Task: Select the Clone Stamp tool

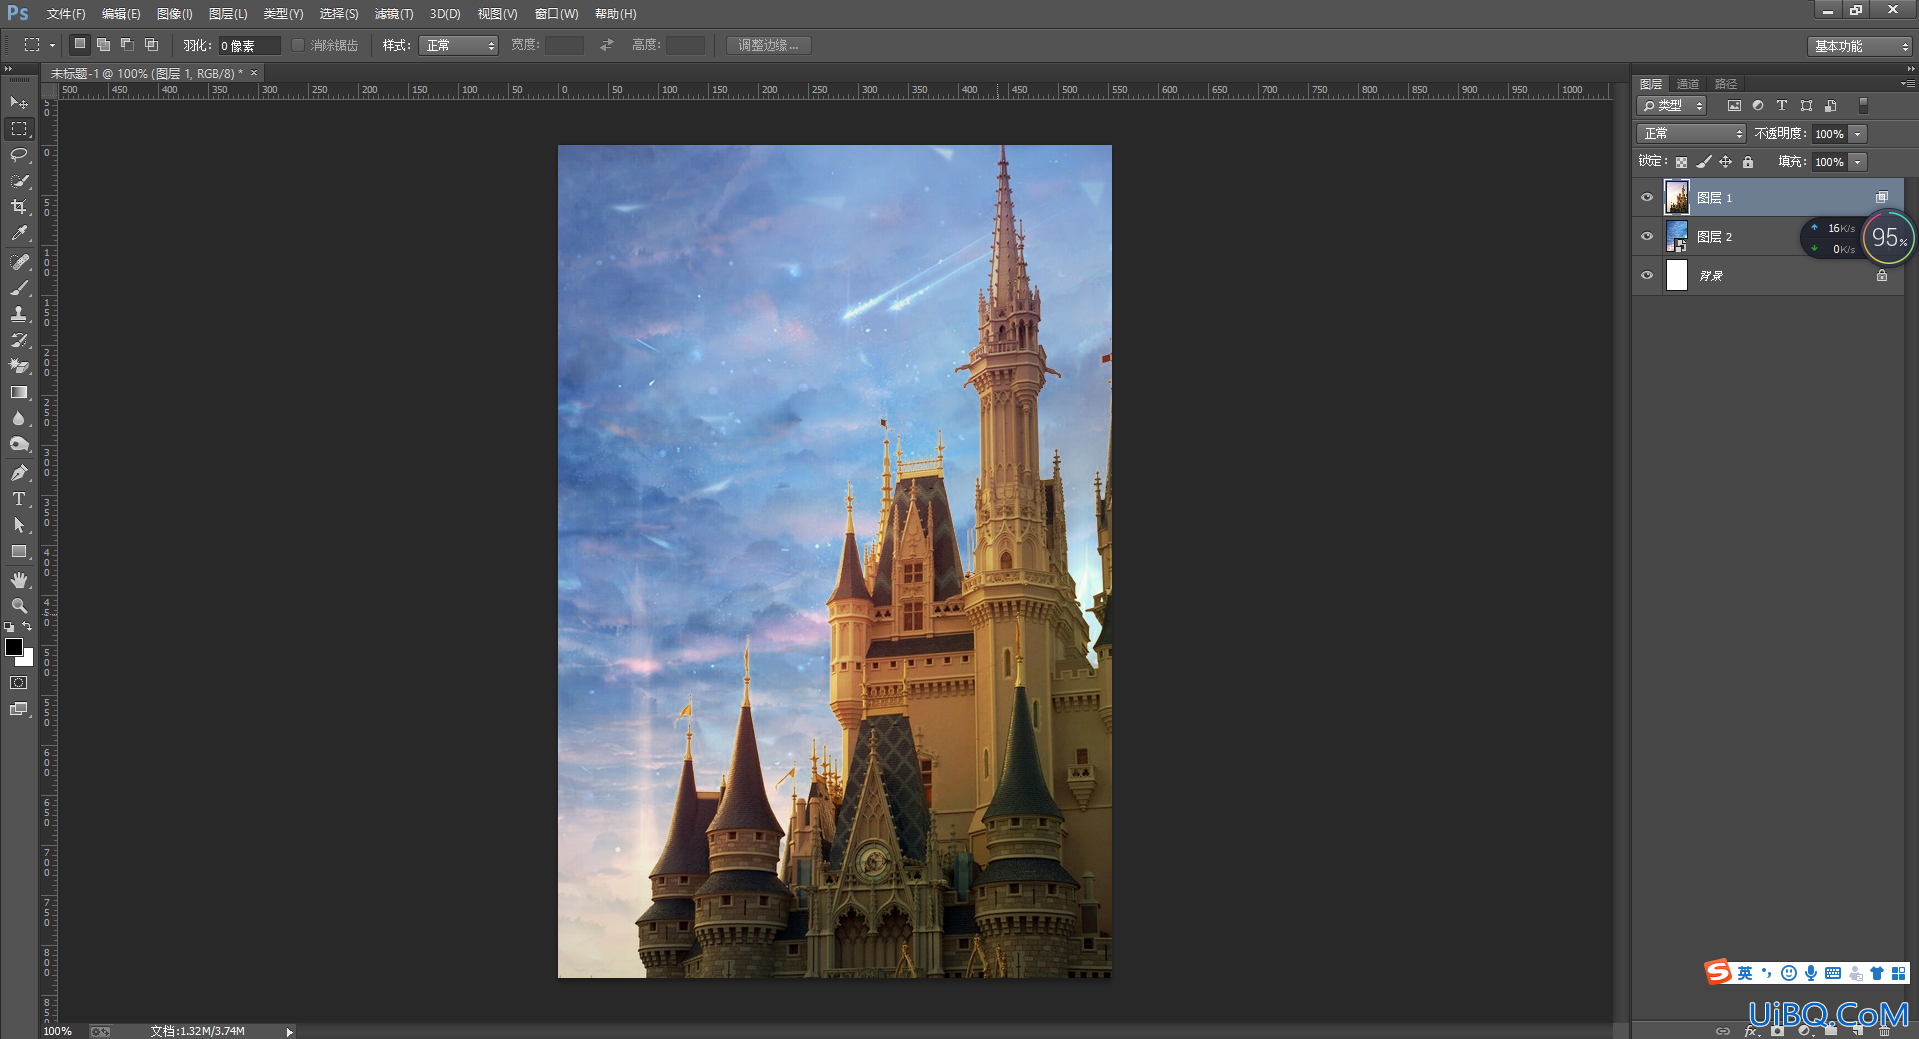Action: click(19, 314)
